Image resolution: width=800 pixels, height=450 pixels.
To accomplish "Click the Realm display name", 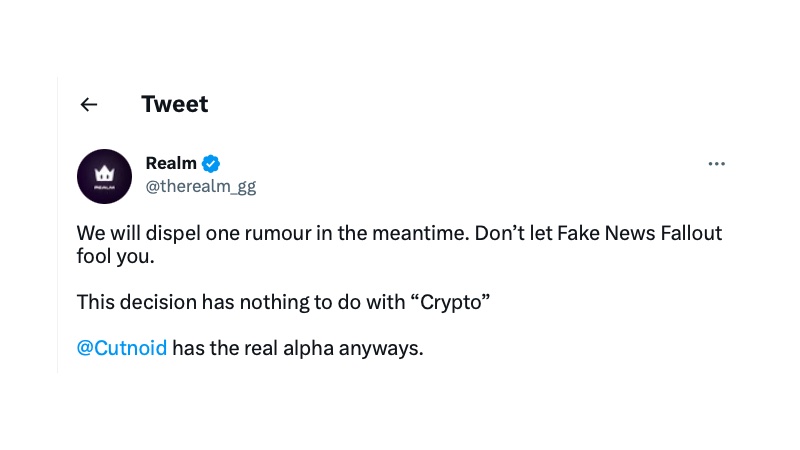I will tap(171, 163).
